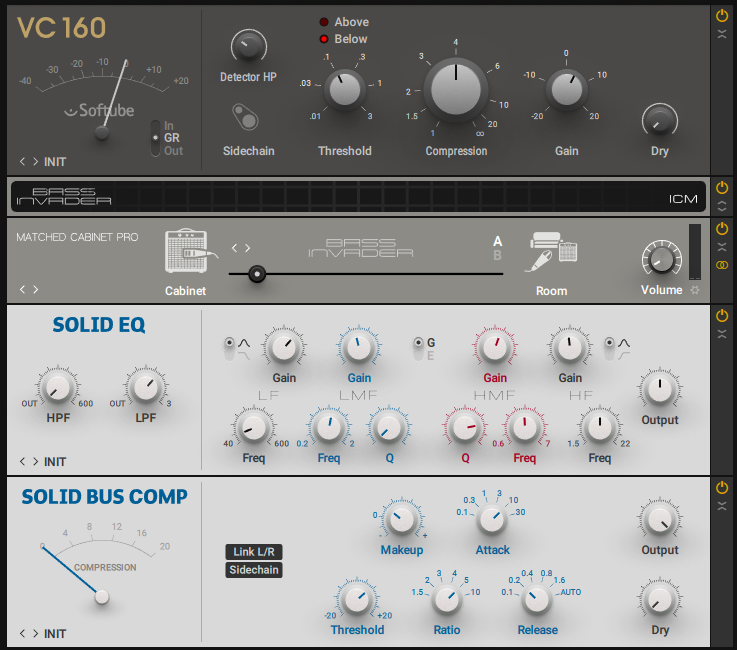Open VC 160 INIT preset menu
Image resolution: width=737 pixels, height=650 pixels.
tap(55, 162)
